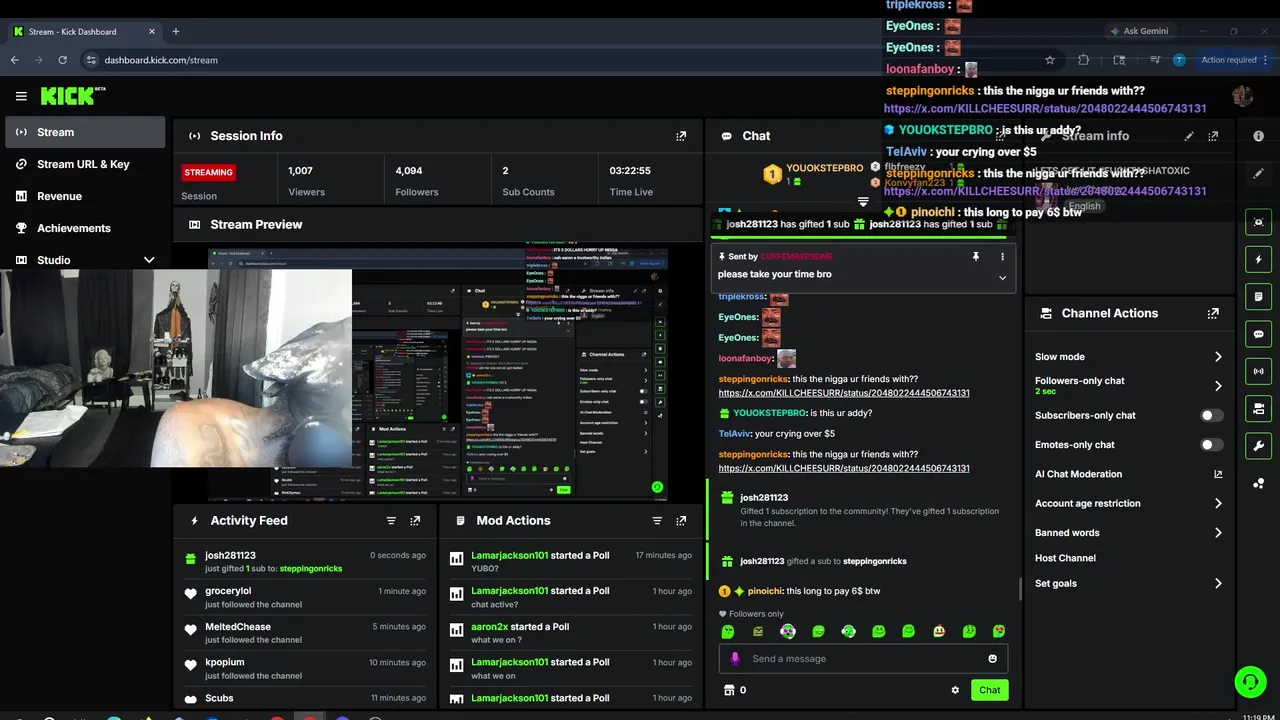Click the document notes icon in right sidebar

pos(1258,297)
